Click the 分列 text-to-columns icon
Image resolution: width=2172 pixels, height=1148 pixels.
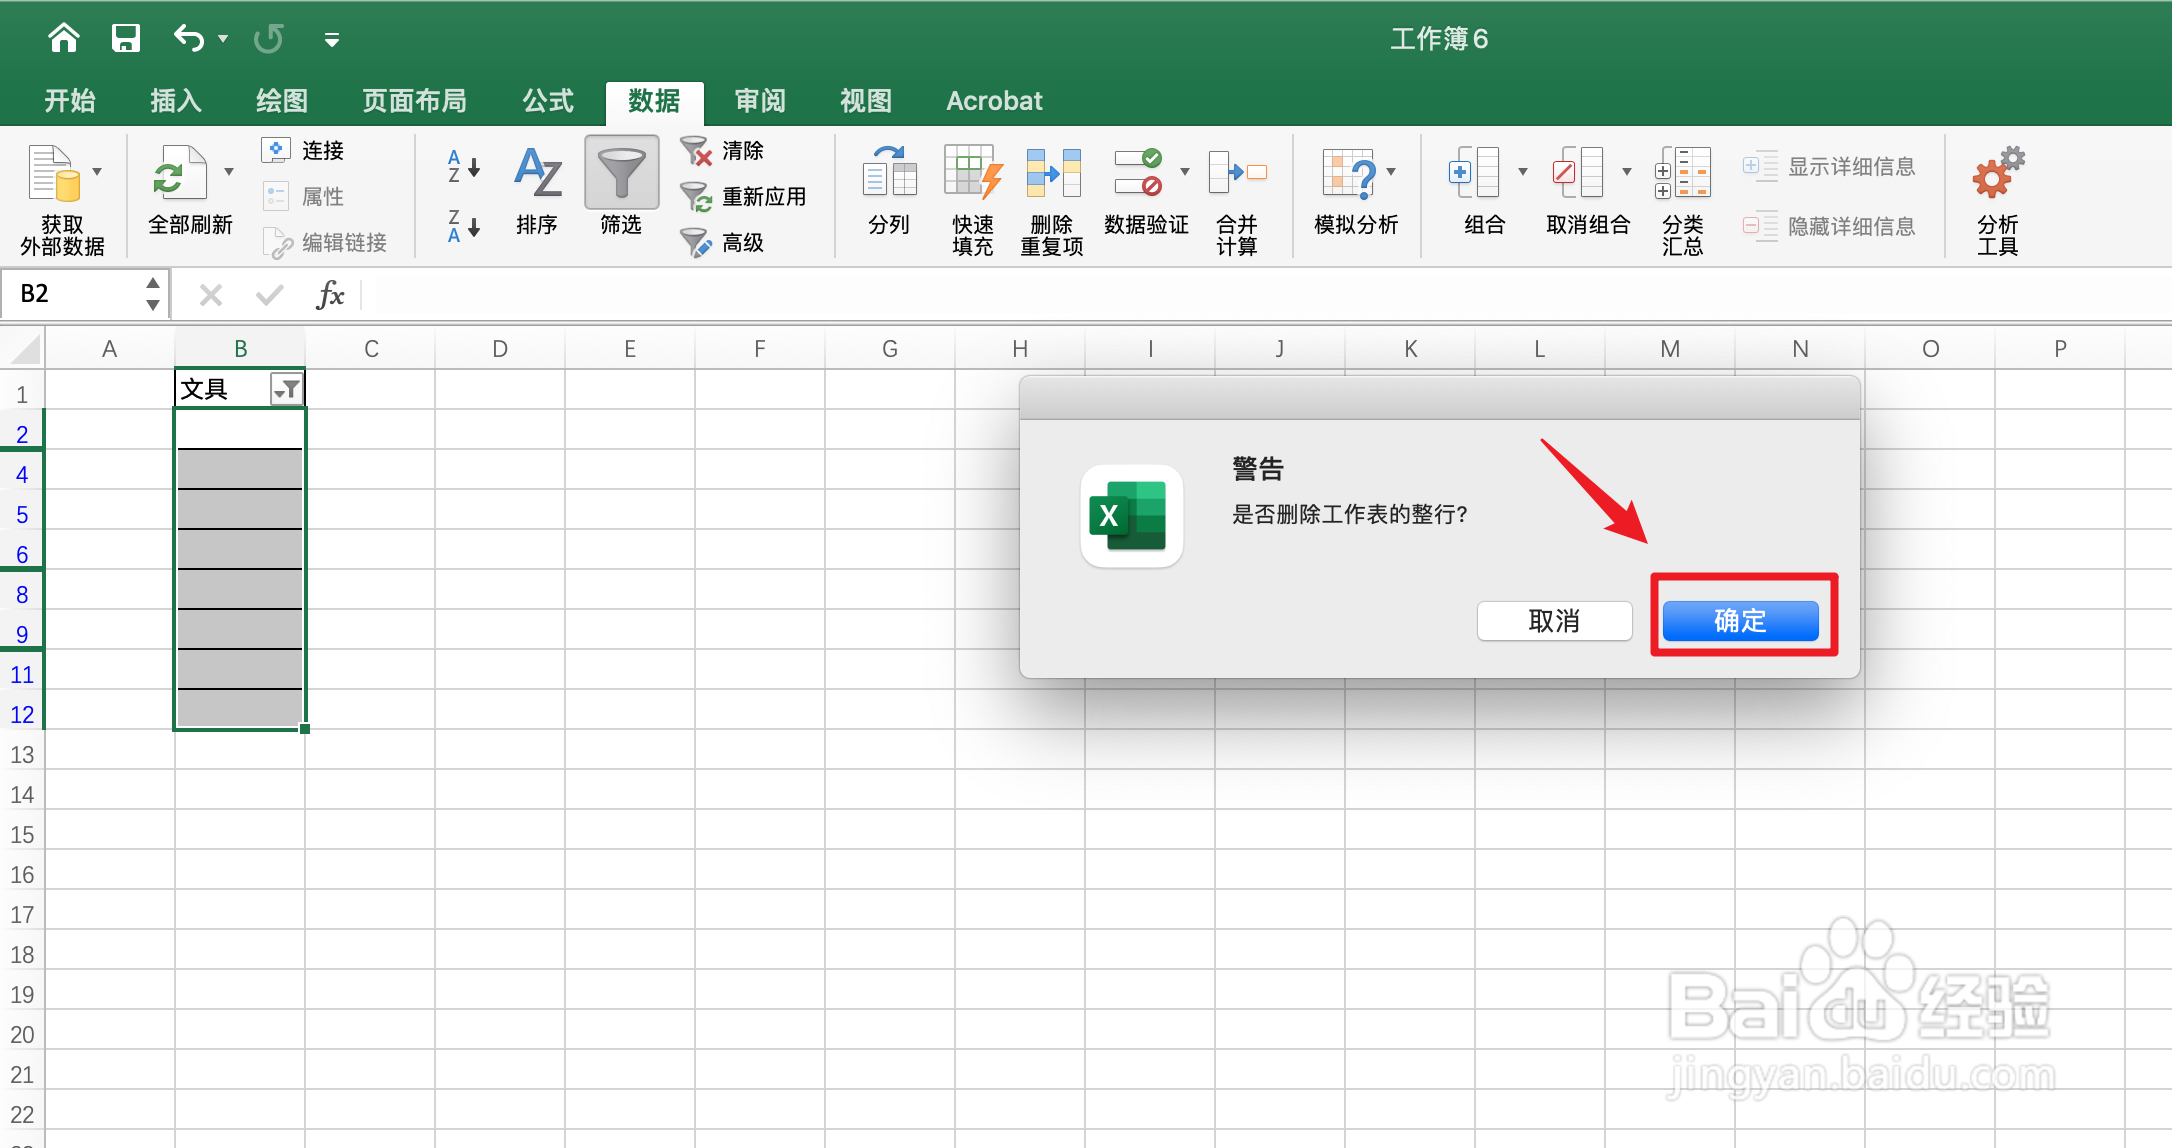pos(889,174)
